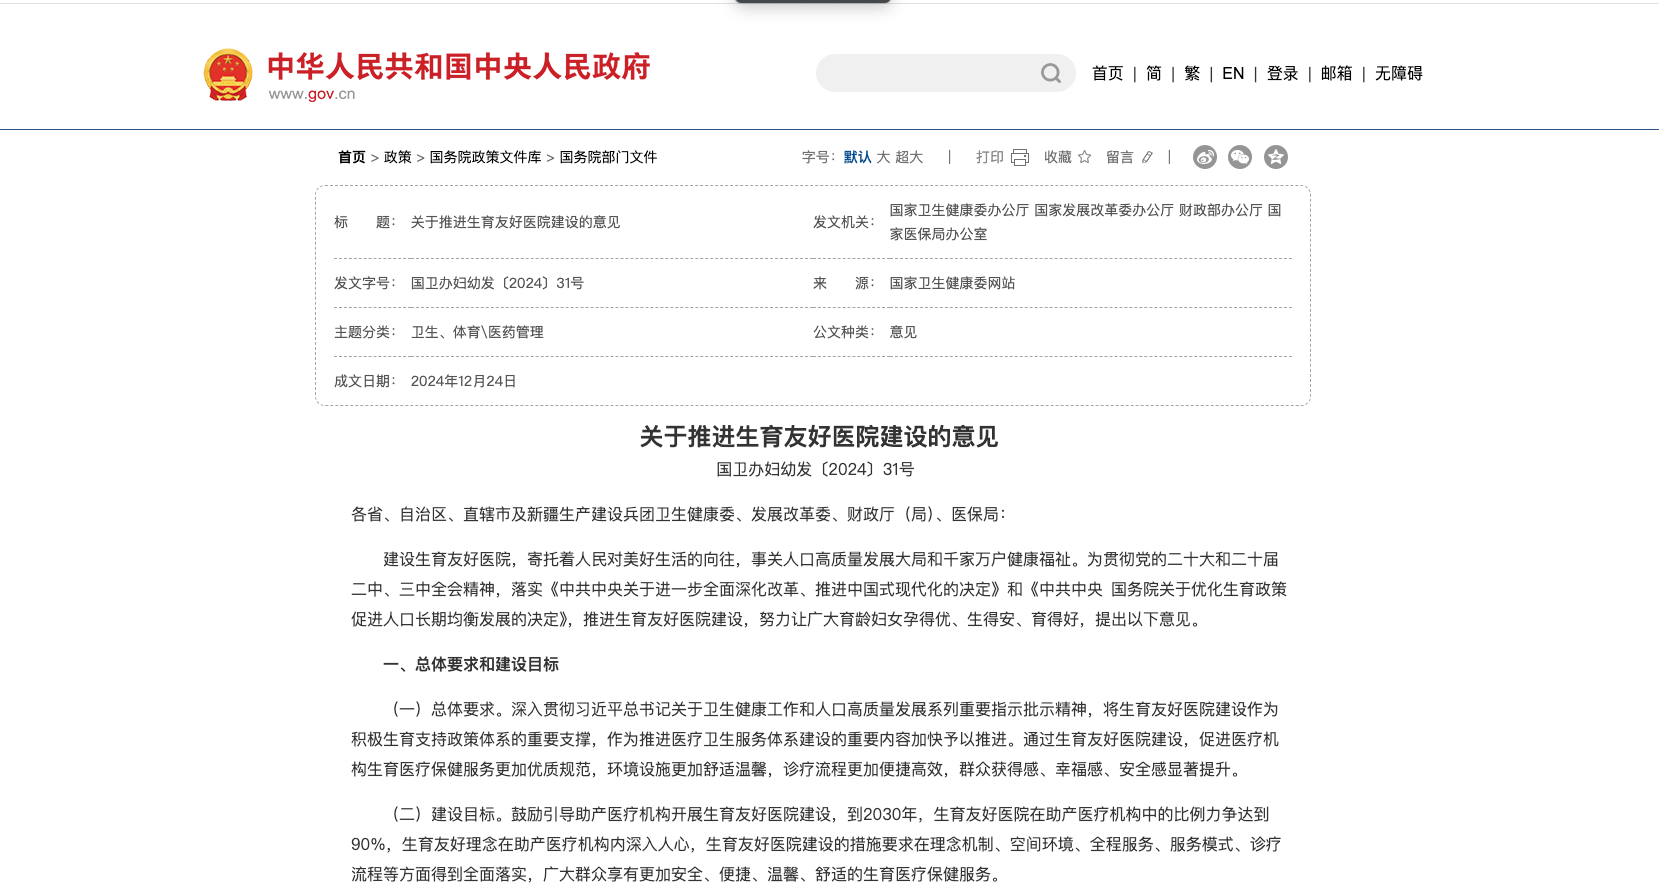Switch to Traditional Chinese with 繁
This screenshot has width=1659, height=892.
click(x=1192, y=73)
